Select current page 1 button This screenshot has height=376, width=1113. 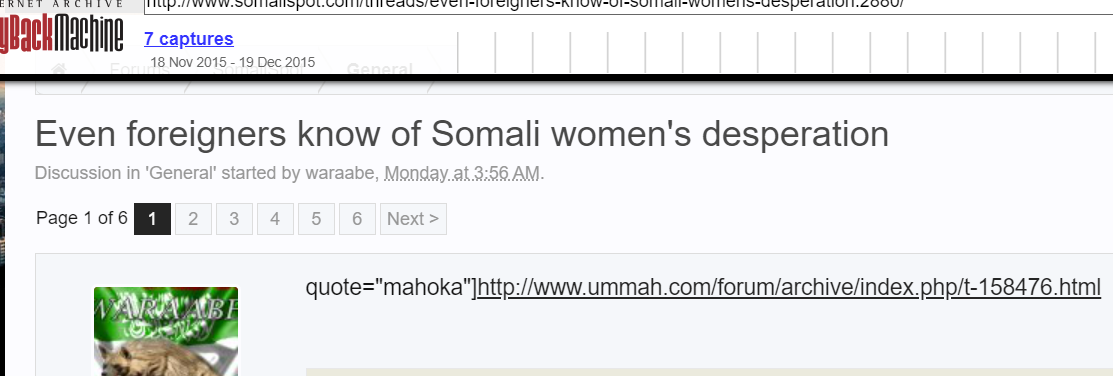[152, 219]
